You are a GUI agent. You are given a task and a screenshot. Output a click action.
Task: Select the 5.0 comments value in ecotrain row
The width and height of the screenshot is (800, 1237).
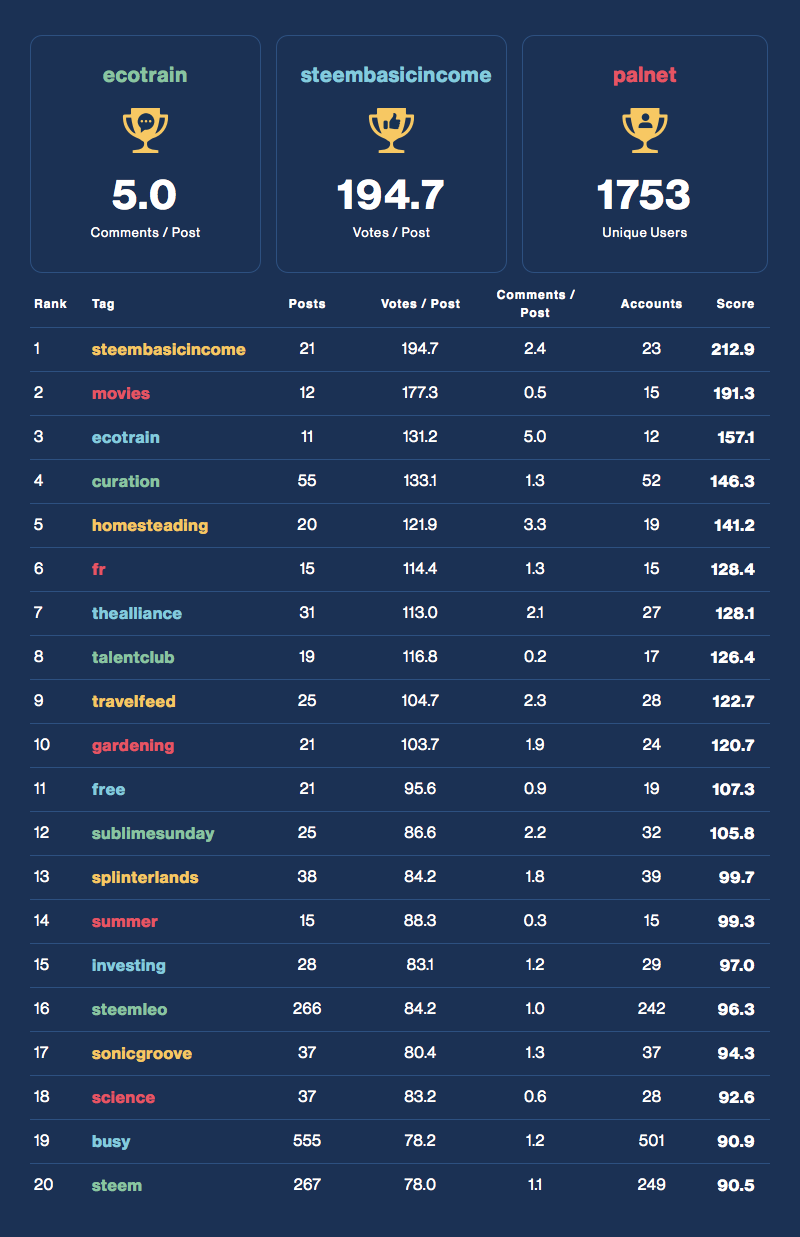[535, 438]
